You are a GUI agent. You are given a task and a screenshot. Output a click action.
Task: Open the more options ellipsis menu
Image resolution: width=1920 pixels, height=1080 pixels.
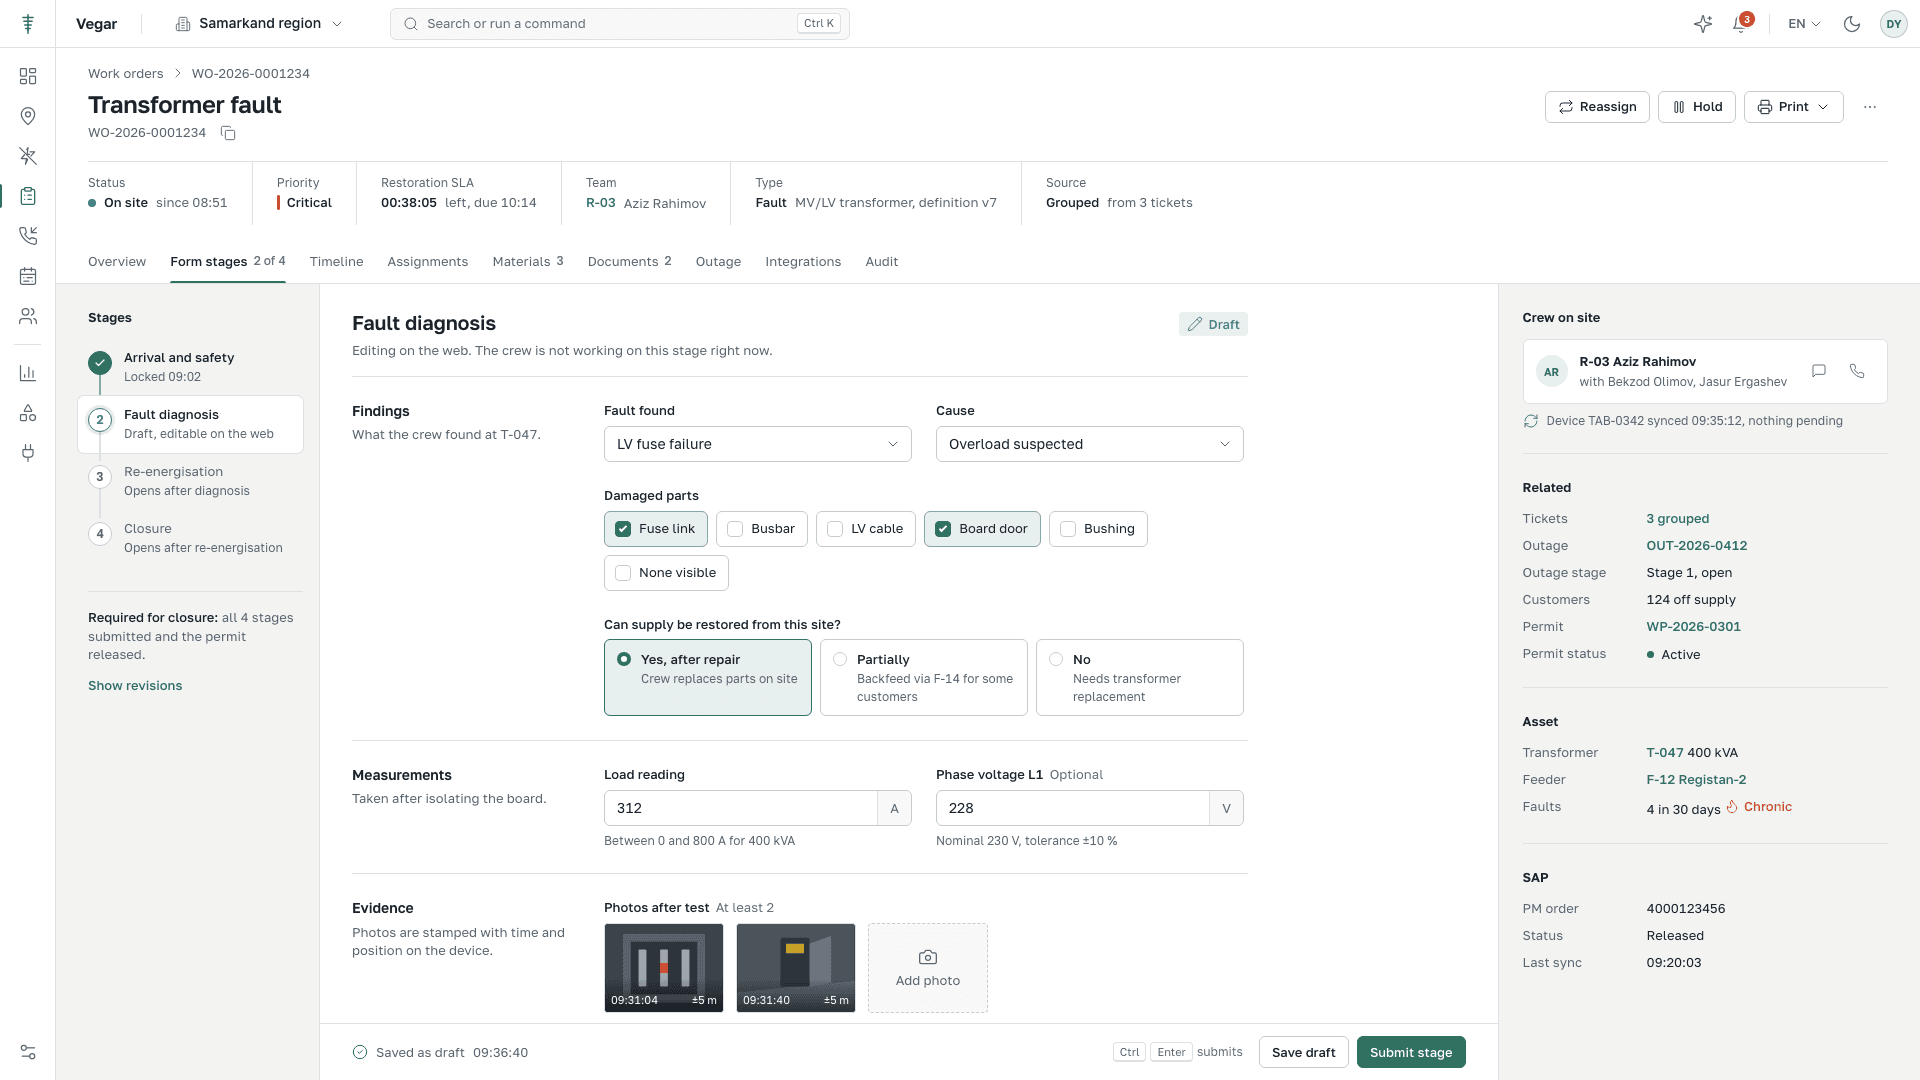pos(1870,107)
